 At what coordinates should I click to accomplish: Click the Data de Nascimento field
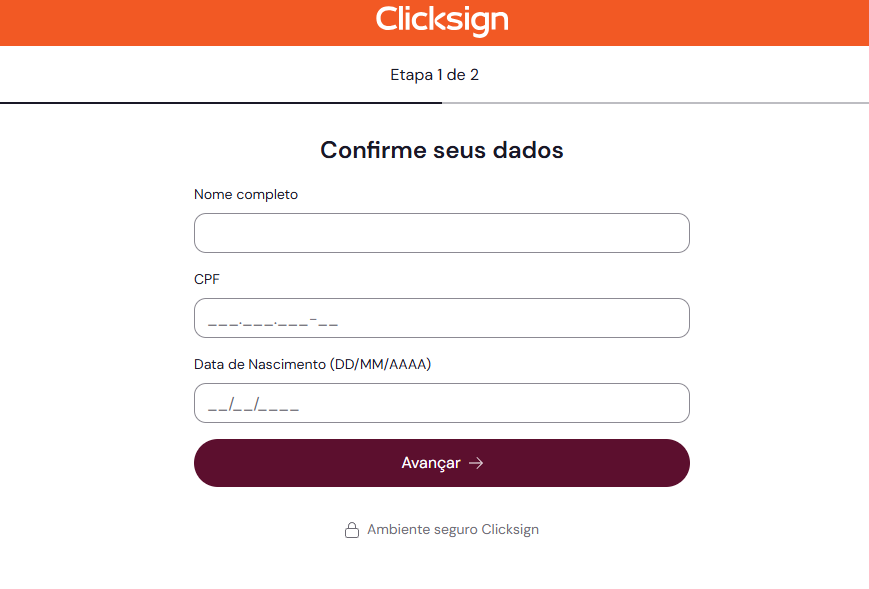point(441,402)
